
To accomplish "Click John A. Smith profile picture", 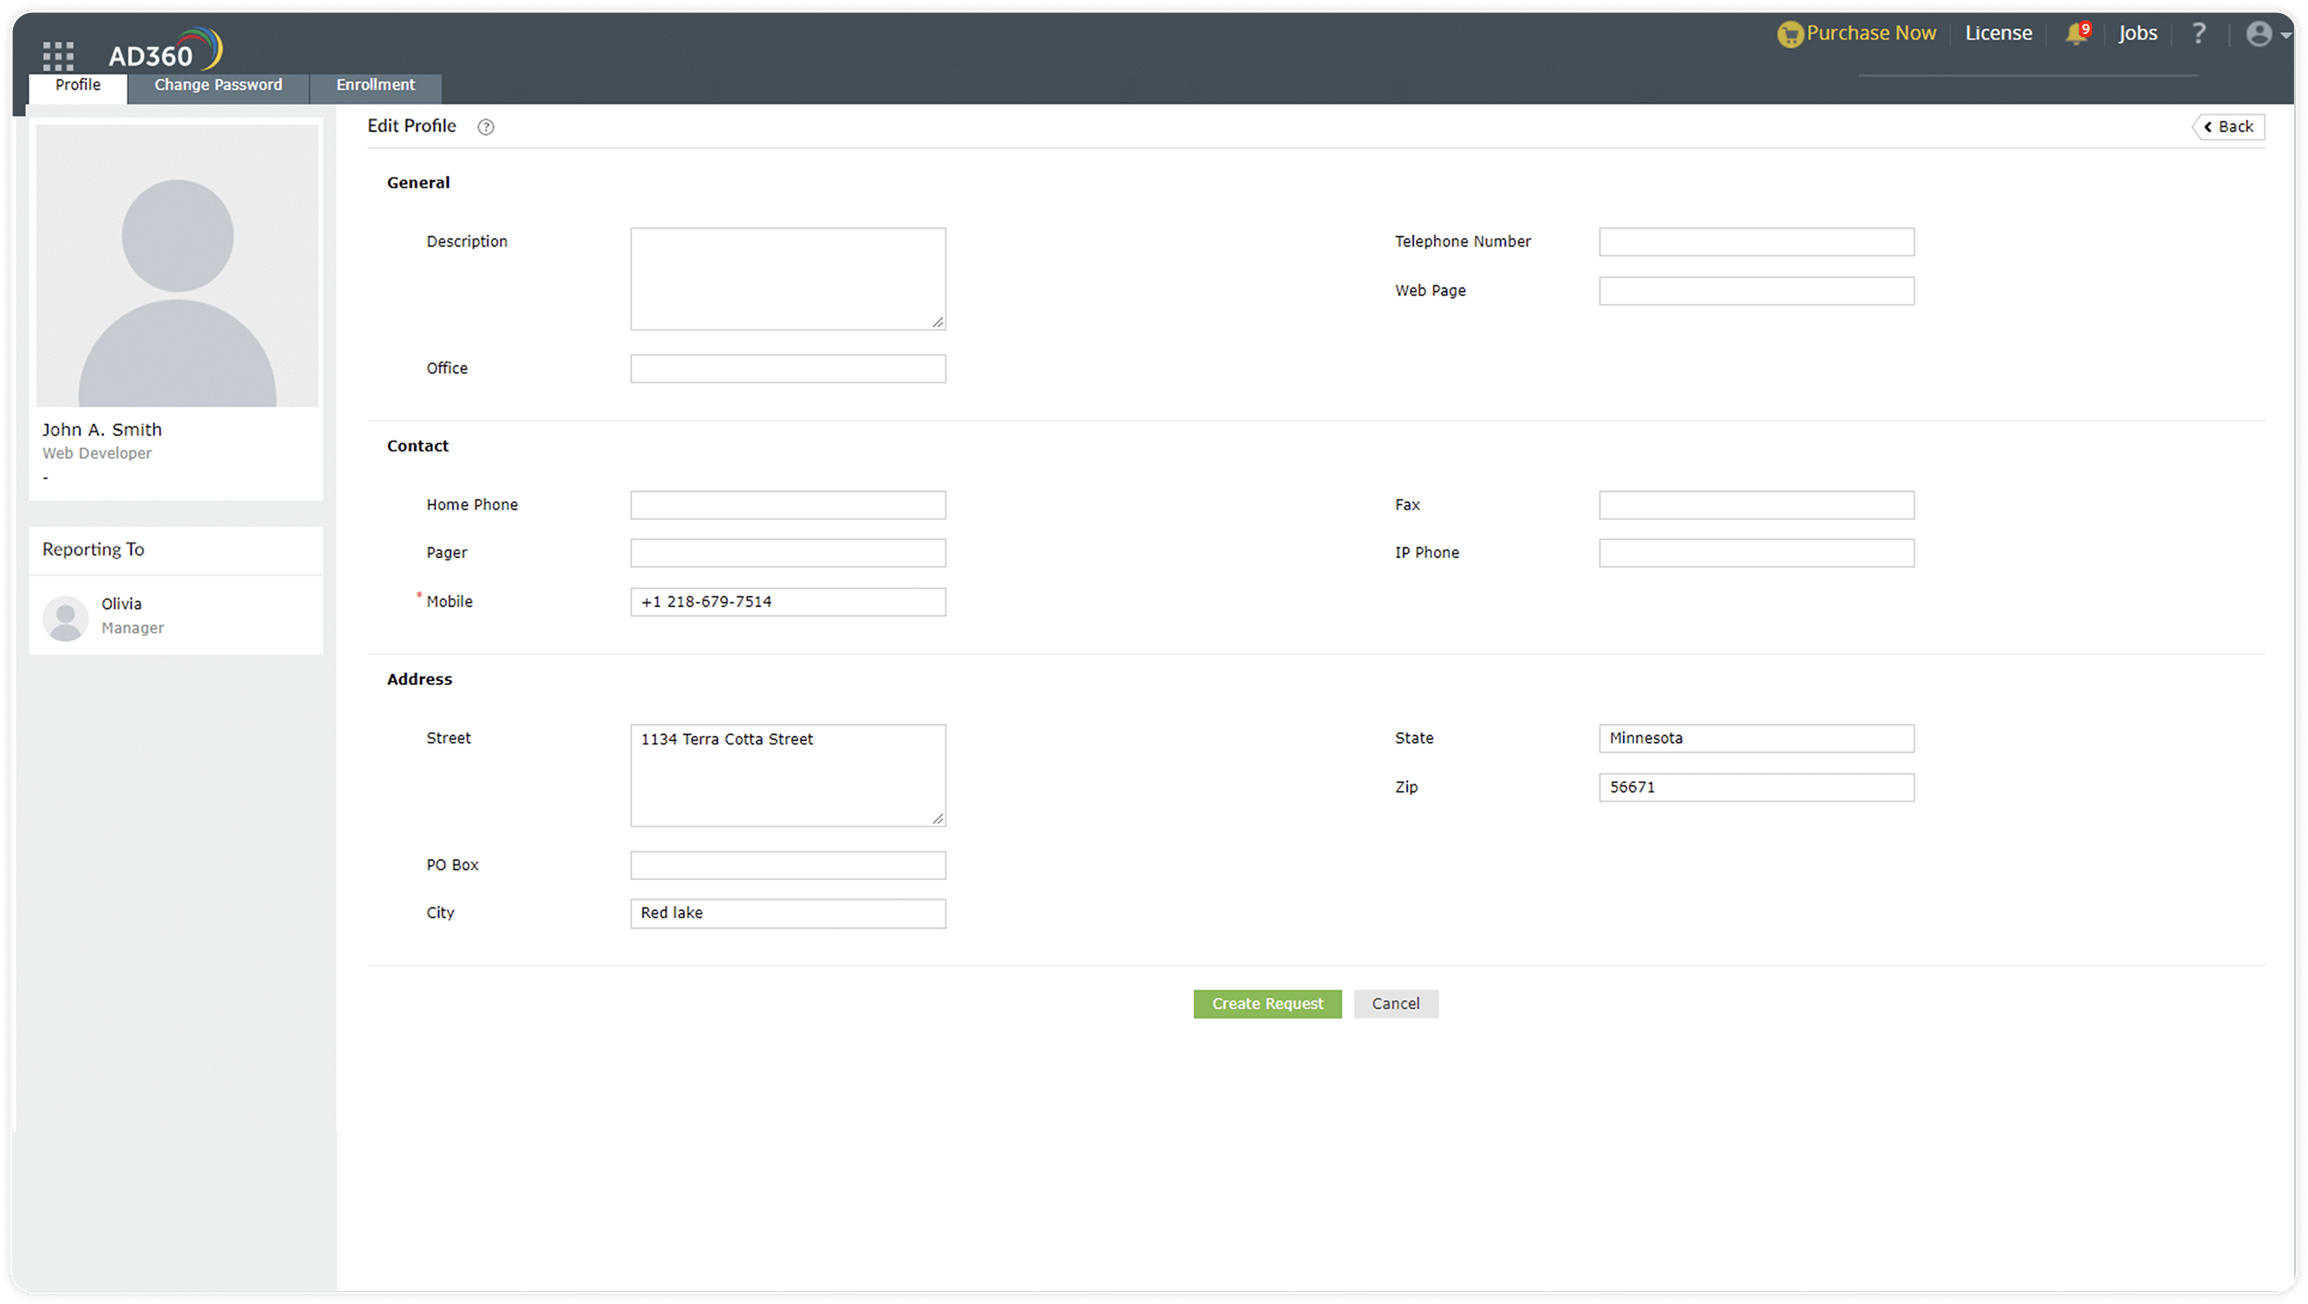I will tap(177, 266).
